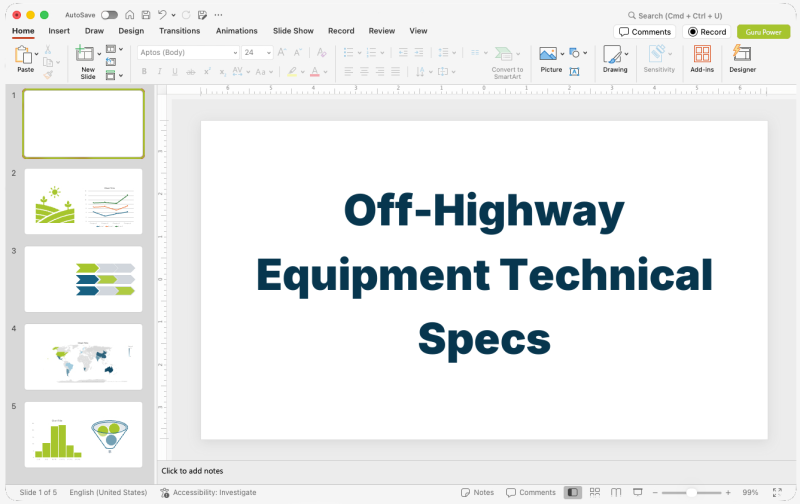Click Decrease Font Size icon
Viewport: 800px width, 504px height.
click(298, 52)
